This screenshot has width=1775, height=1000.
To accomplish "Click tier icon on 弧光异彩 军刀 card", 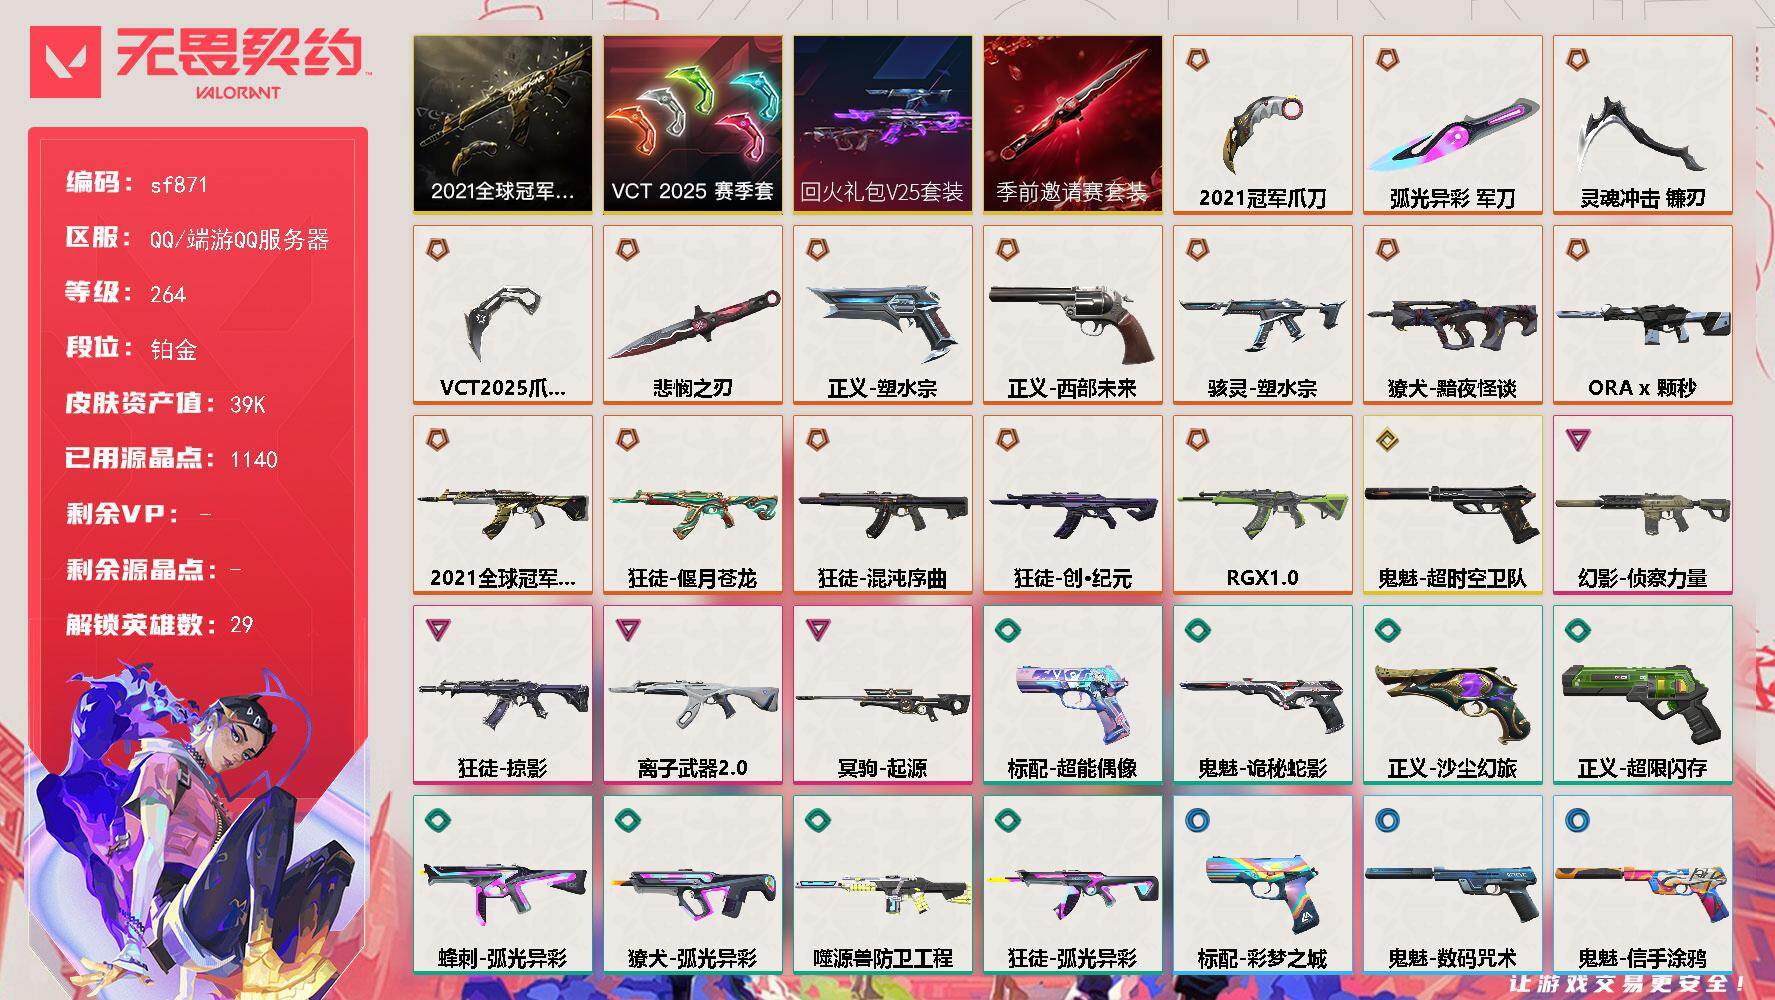I will [1387, 60].
